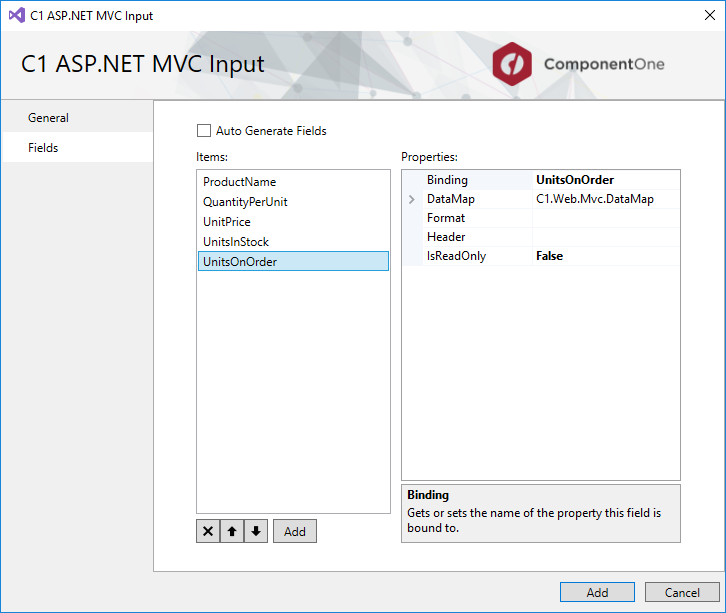Image resolution: width=726 pixels, height=613 pixels.
Task: Toggle the IsReadOnly property value
Action: click(x=605, y=256)
